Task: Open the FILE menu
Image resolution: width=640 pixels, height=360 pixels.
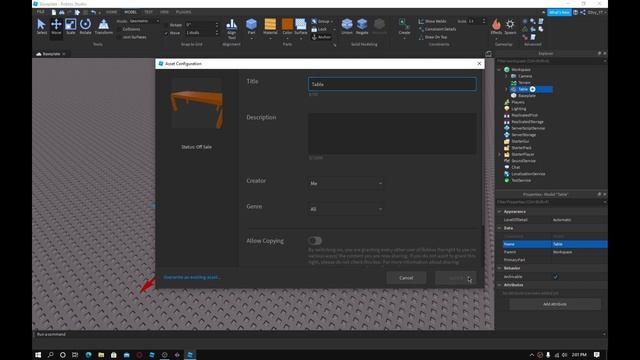Action: 40,12
